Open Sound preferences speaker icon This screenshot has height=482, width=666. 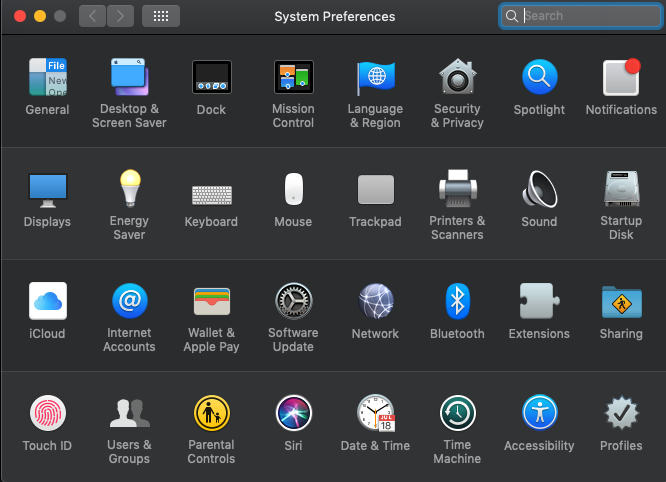click(539, 189)
